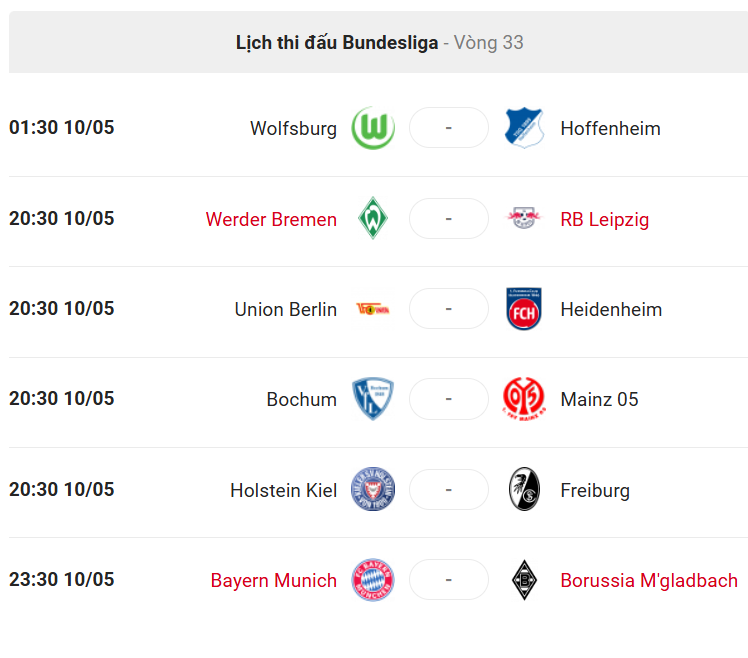Viewport: 748px width, 658px height.
Task: Click the Union Berlin logo
Action: tap(373, 309)
